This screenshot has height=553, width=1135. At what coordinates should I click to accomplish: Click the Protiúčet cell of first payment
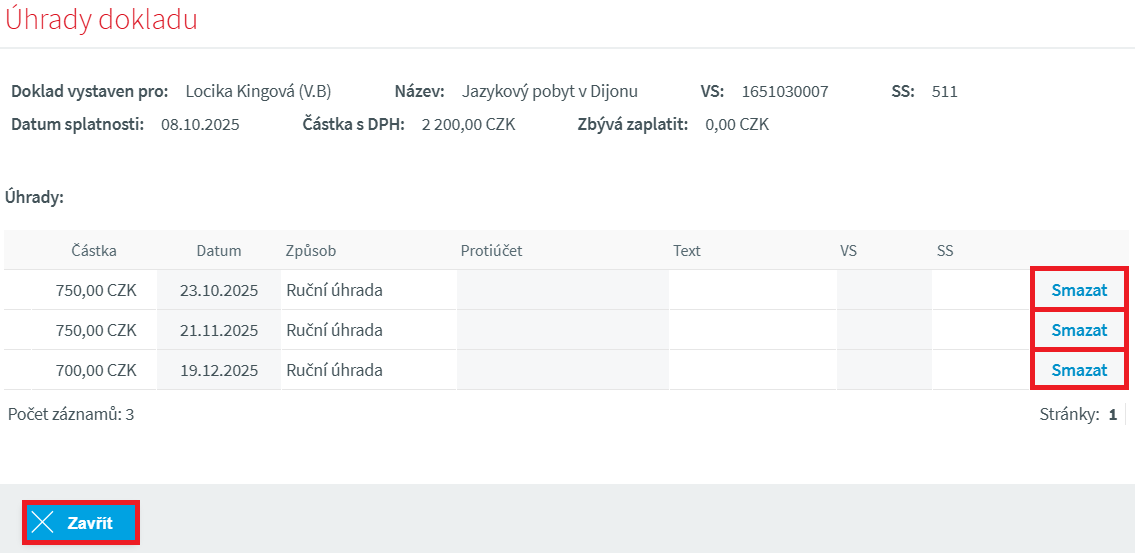point(562,290)
